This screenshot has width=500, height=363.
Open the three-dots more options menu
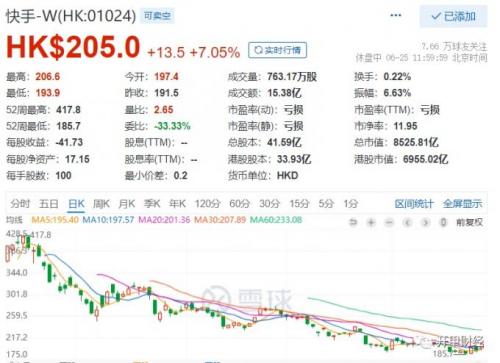(x=395, y=15)
